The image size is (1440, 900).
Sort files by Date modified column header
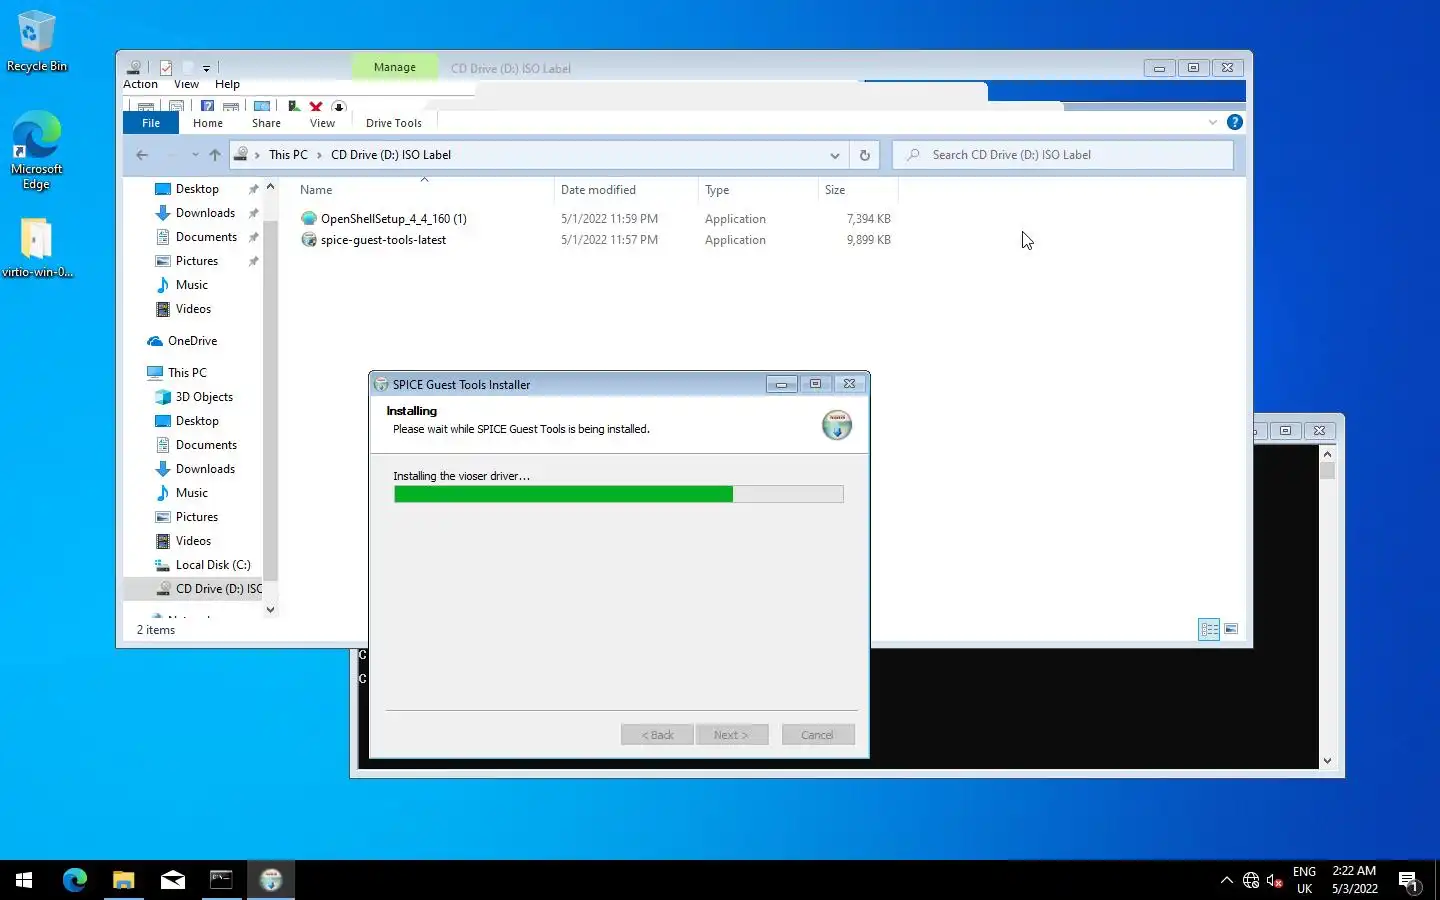[598, 190]
